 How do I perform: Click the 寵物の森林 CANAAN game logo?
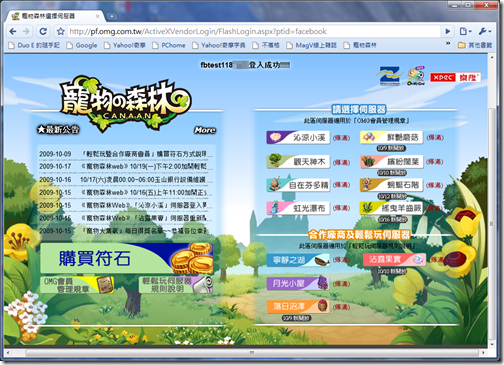coord(125,103)
